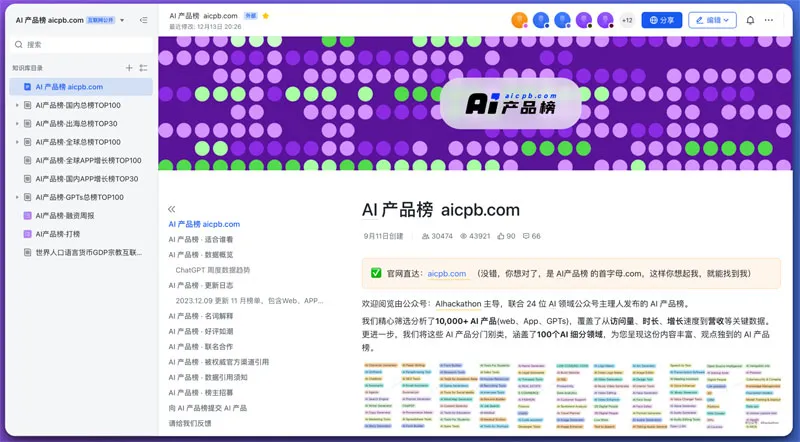Click the 9月11日创建 creation date
The width and height of the screenshot is (800, 442).
coord(383,236)
